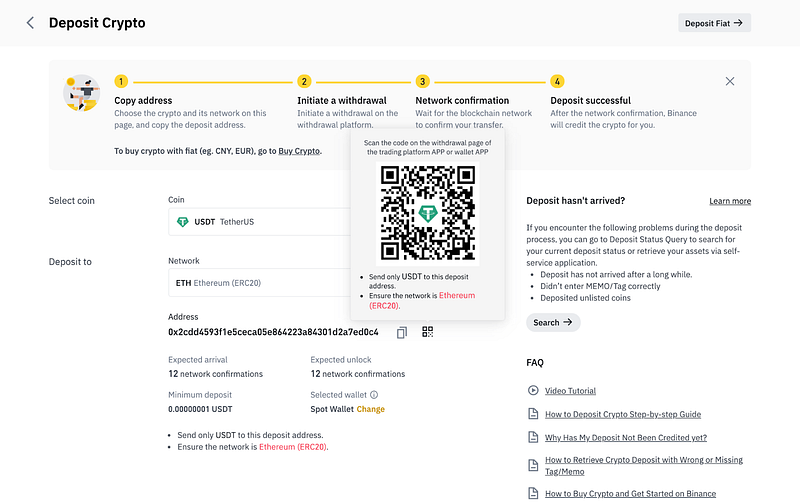Image resolution: width=800 pixels, height=504 pixels.
Task: Go back using the left arrow icon
Action: pyautogui.click(x=30, y=23)
